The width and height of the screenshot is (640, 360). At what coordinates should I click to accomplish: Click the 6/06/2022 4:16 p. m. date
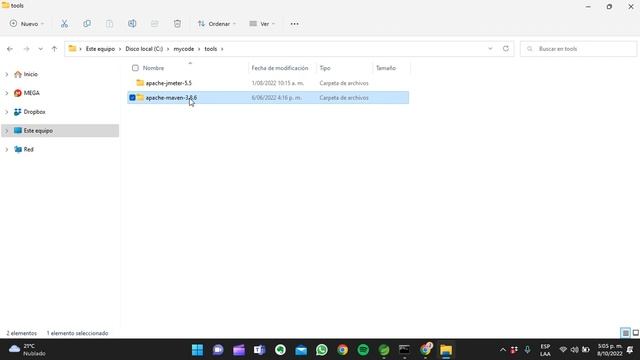[x=276, y=98]
